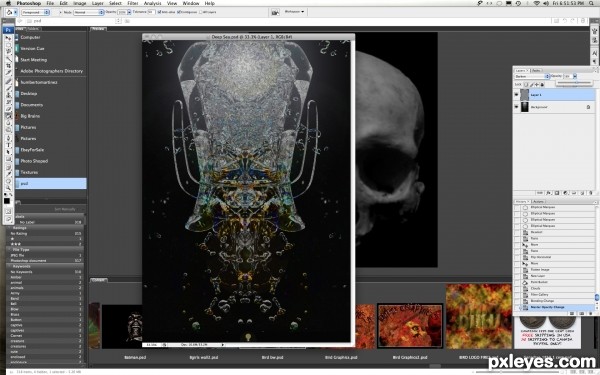Open the Image menu
The height and width of the screenshot is (375, 600).
[80, 3]
